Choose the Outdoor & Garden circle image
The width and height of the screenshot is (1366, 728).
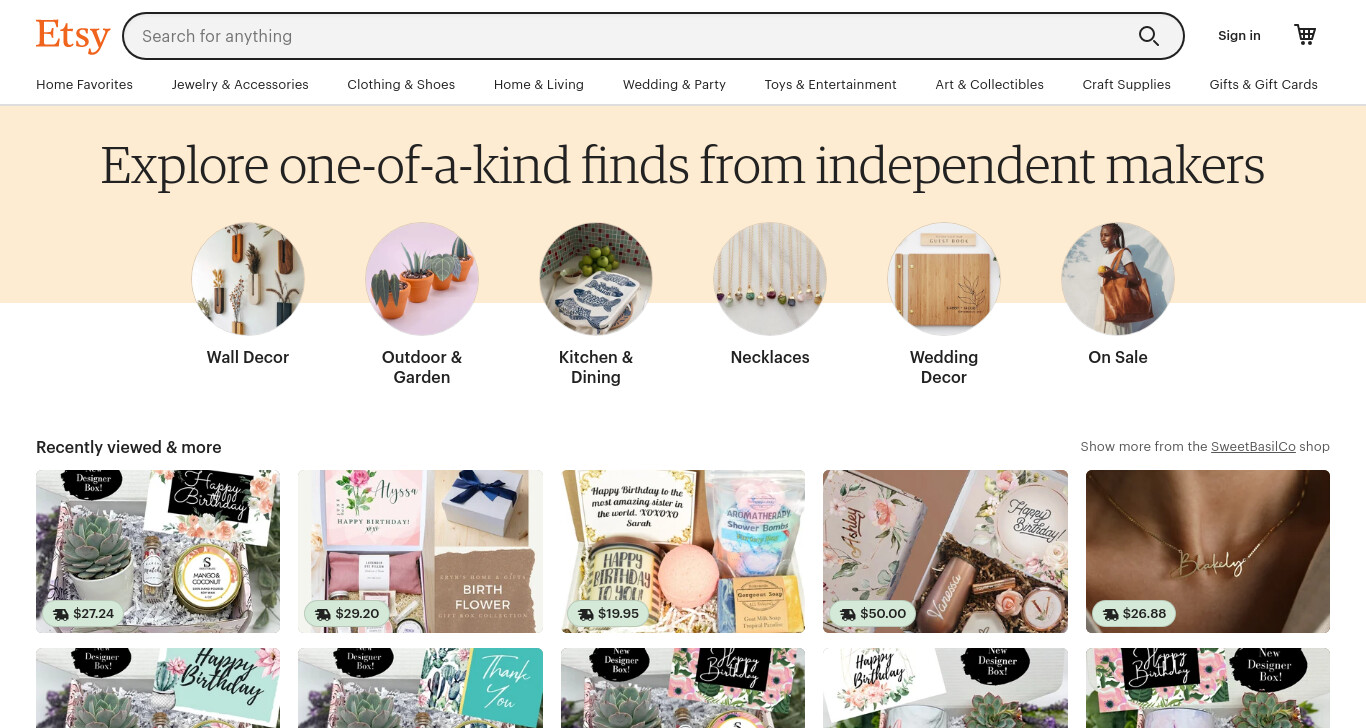coord(422,279)
